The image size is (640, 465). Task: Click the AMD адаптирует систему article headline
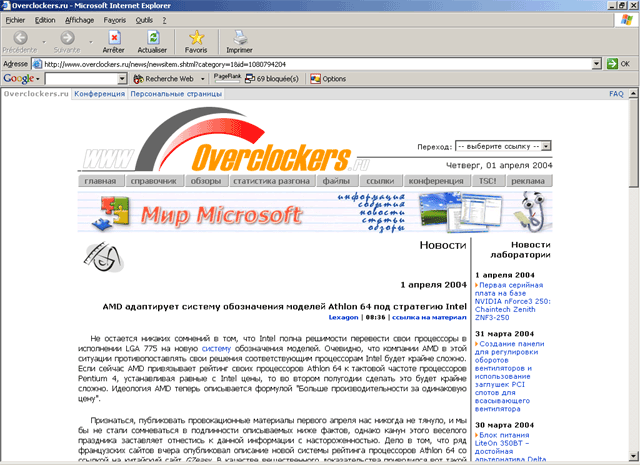point(284,307)
